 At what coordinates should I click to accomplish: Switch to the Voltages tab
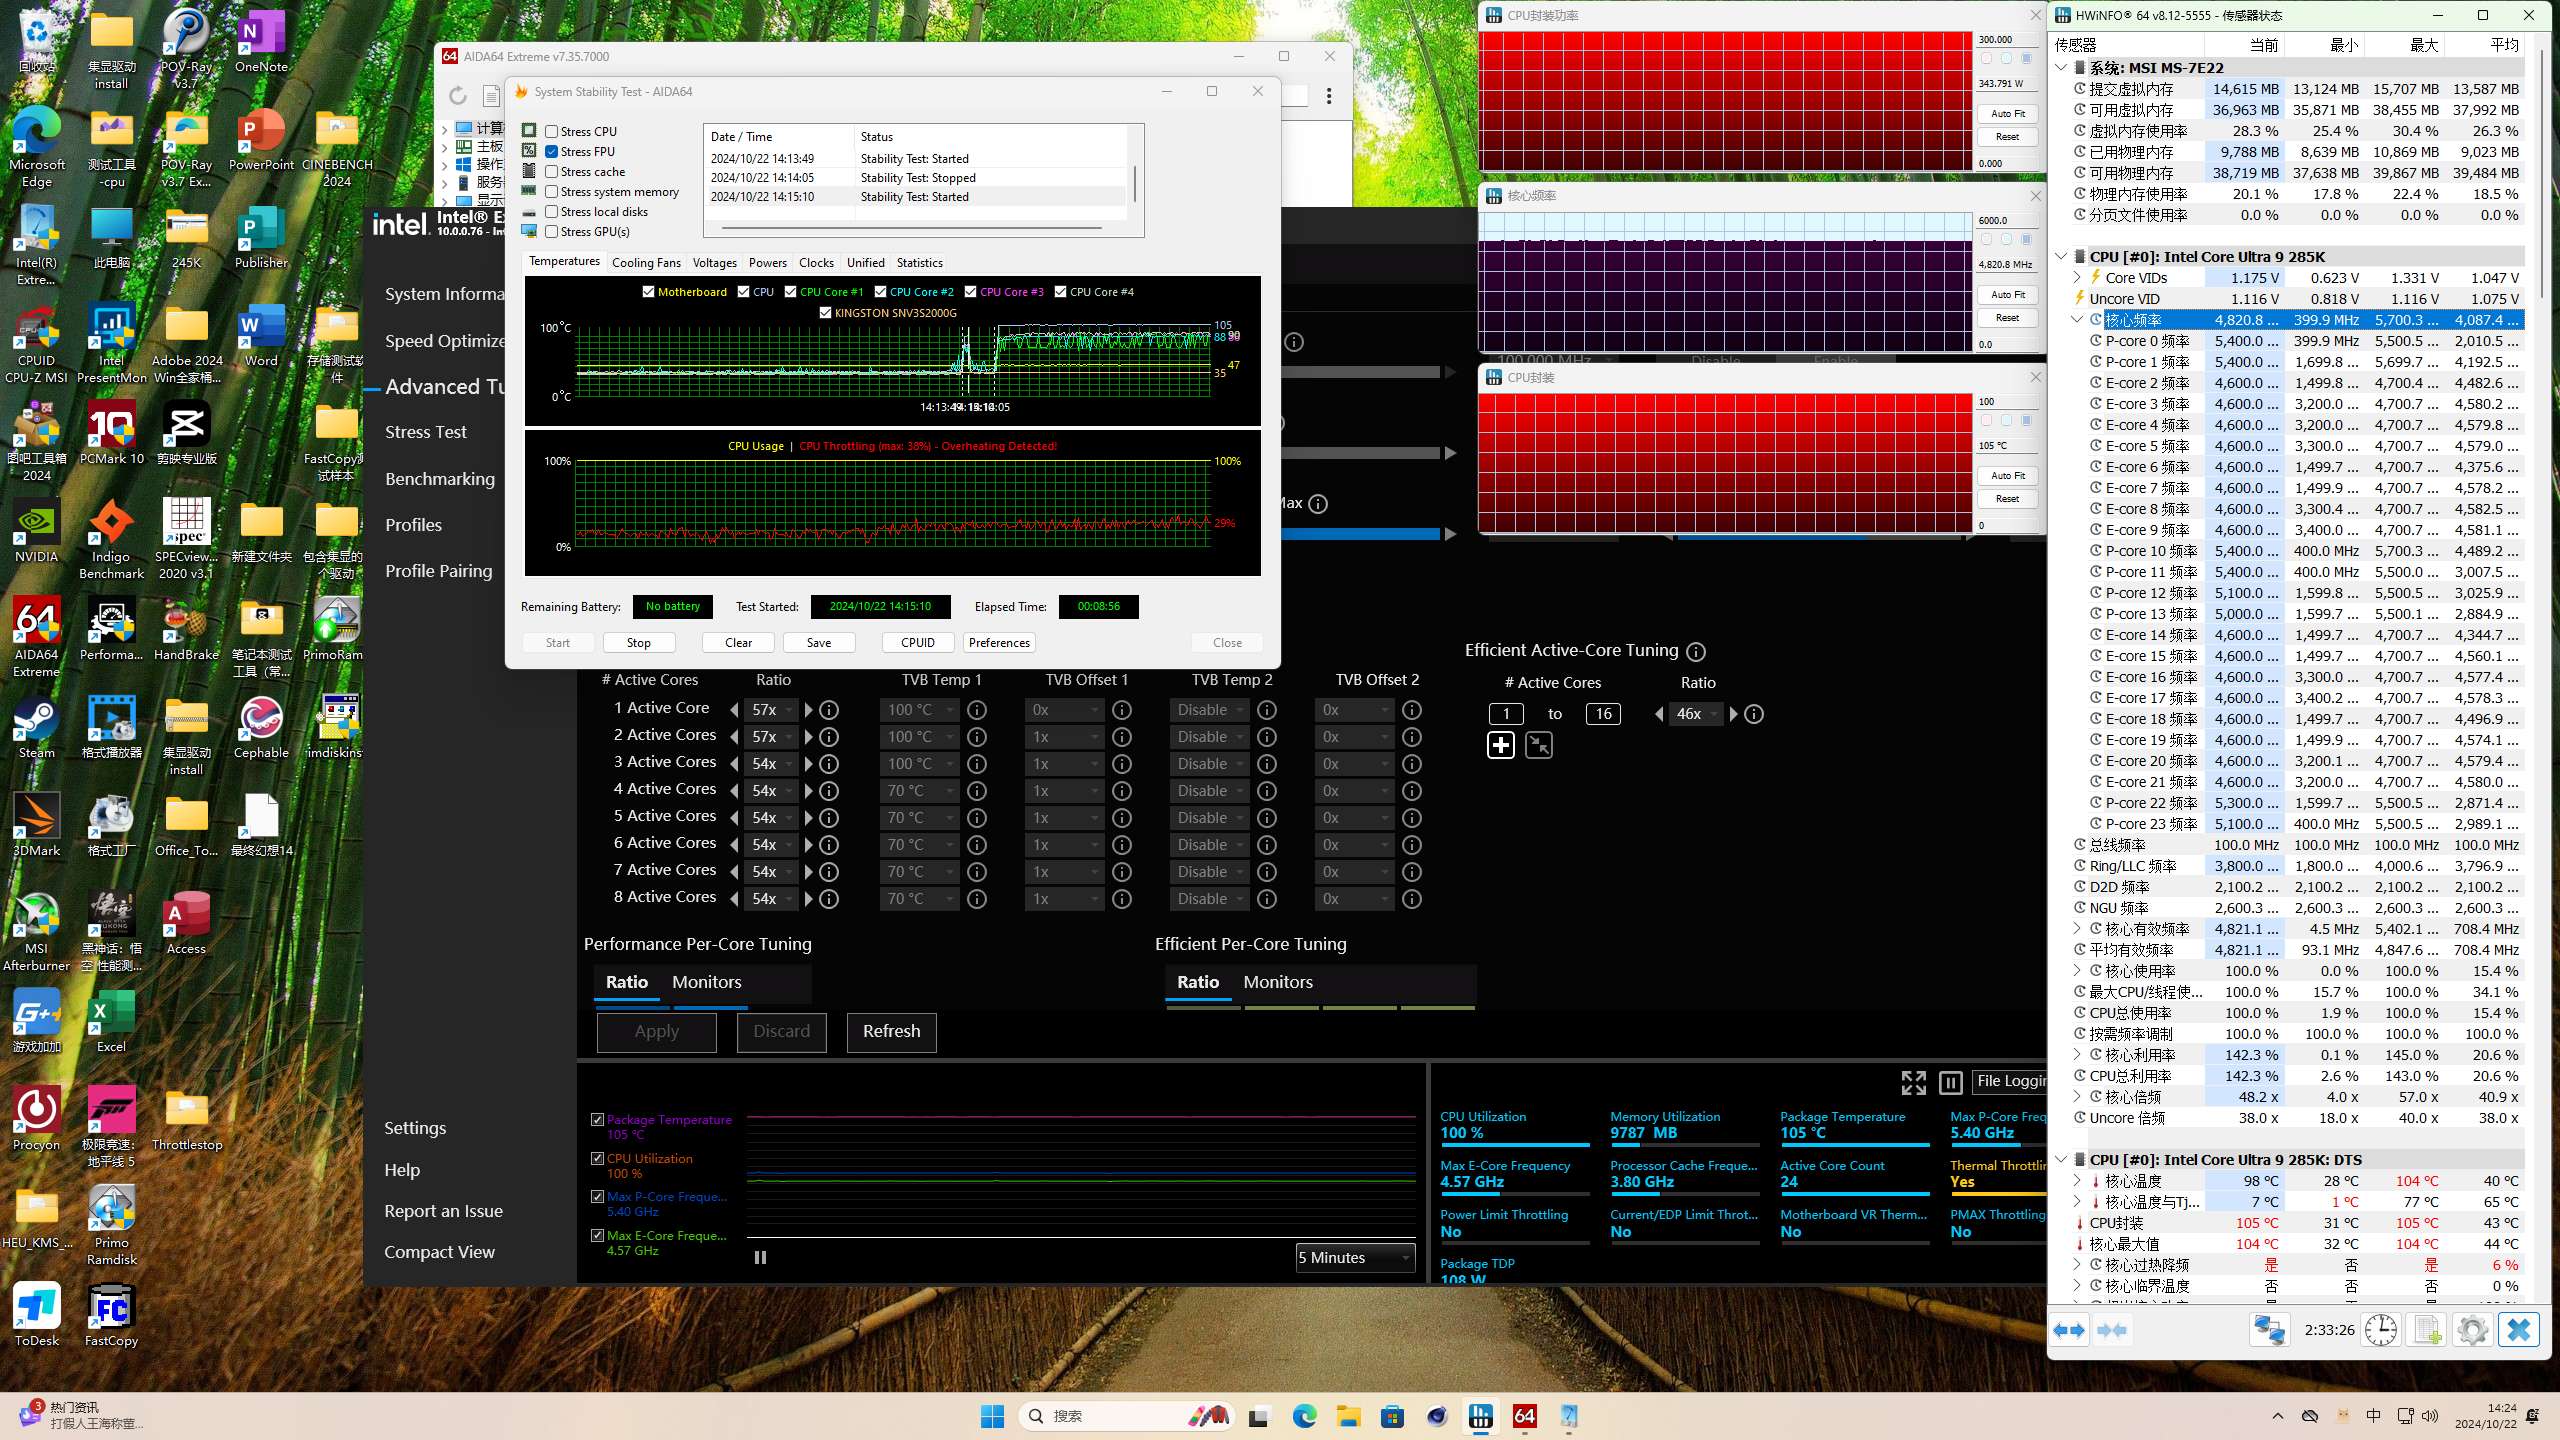point(715,263)
